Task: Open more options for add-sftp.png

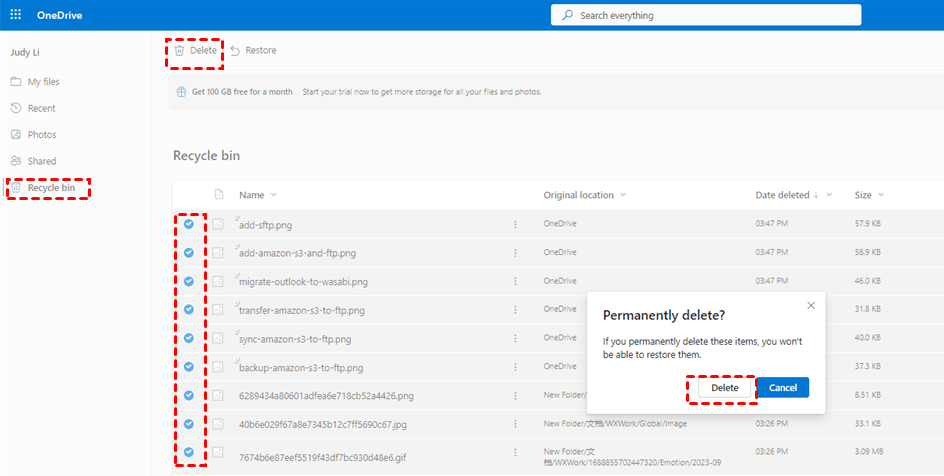Action: (x=515, y=224)
